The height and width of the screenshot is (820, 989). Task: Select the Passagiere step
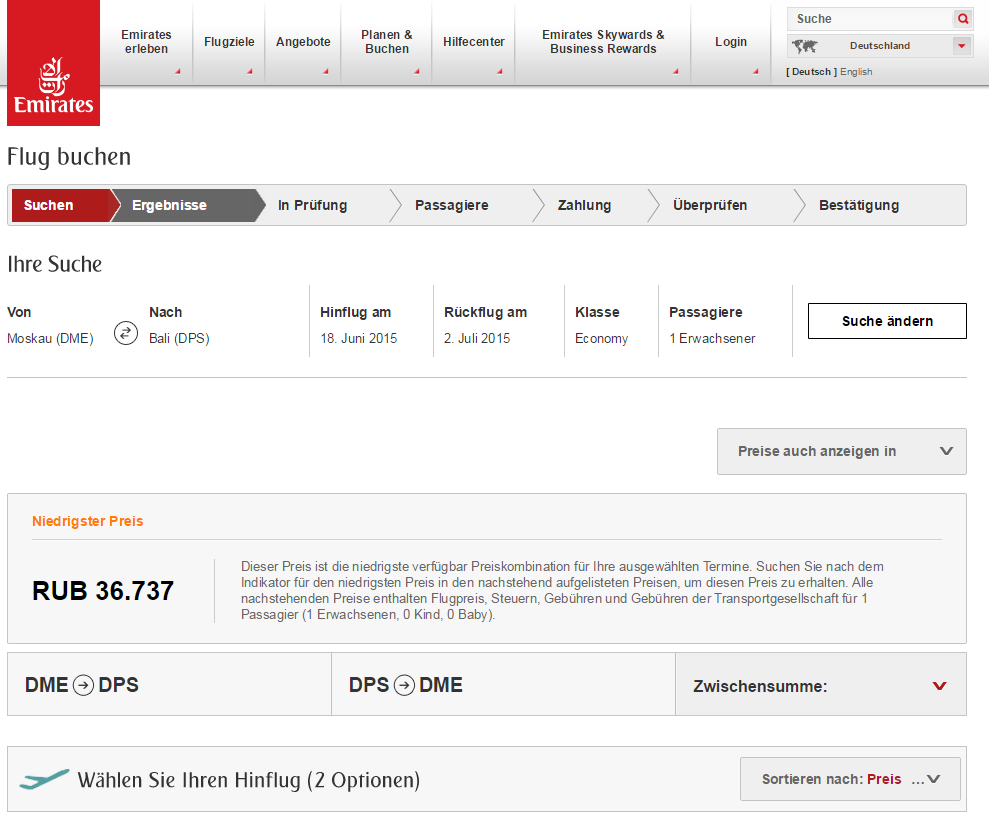452,205
